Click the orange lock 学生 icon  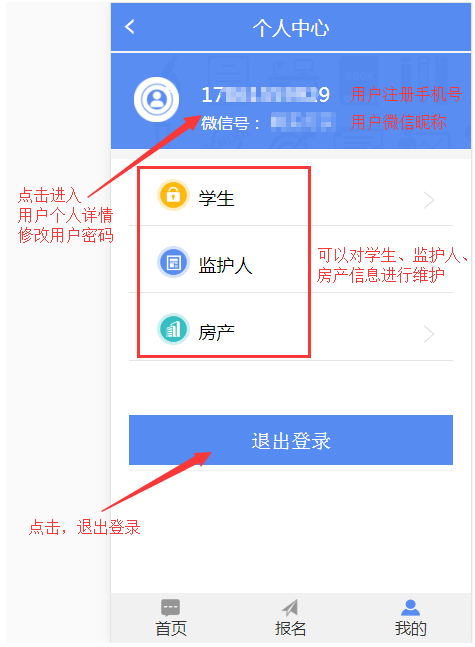point(173,195)
